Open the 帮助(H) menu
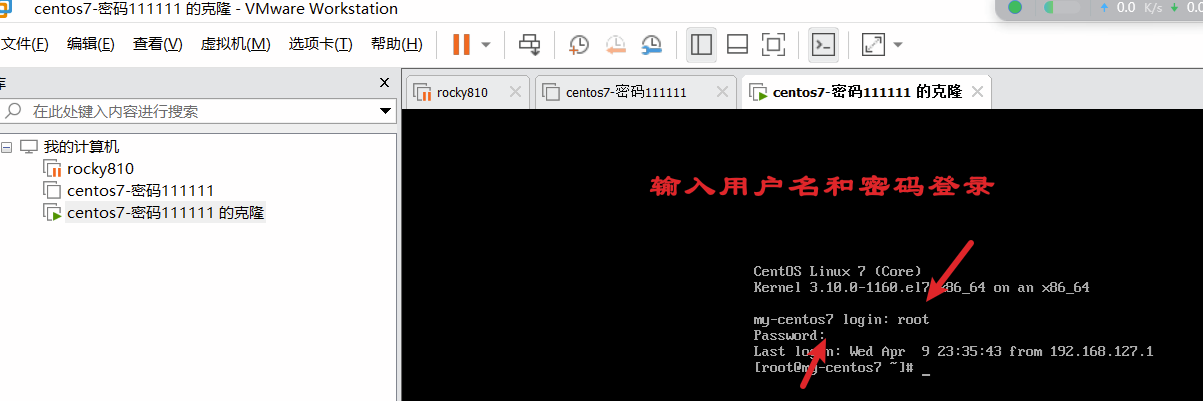The image size is (1203, 401). [396, 44]
